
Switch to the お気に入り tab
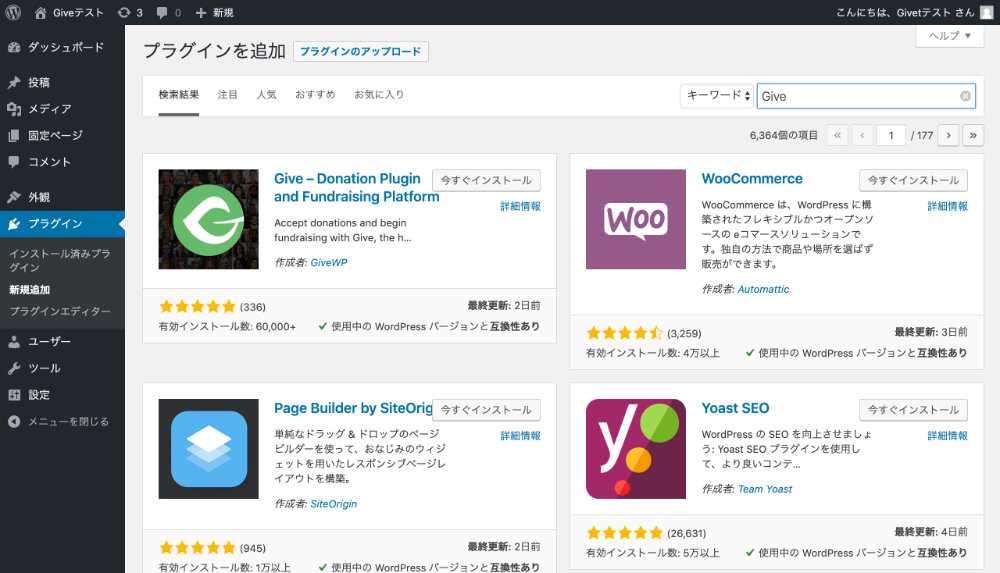(x=379, y=94)
